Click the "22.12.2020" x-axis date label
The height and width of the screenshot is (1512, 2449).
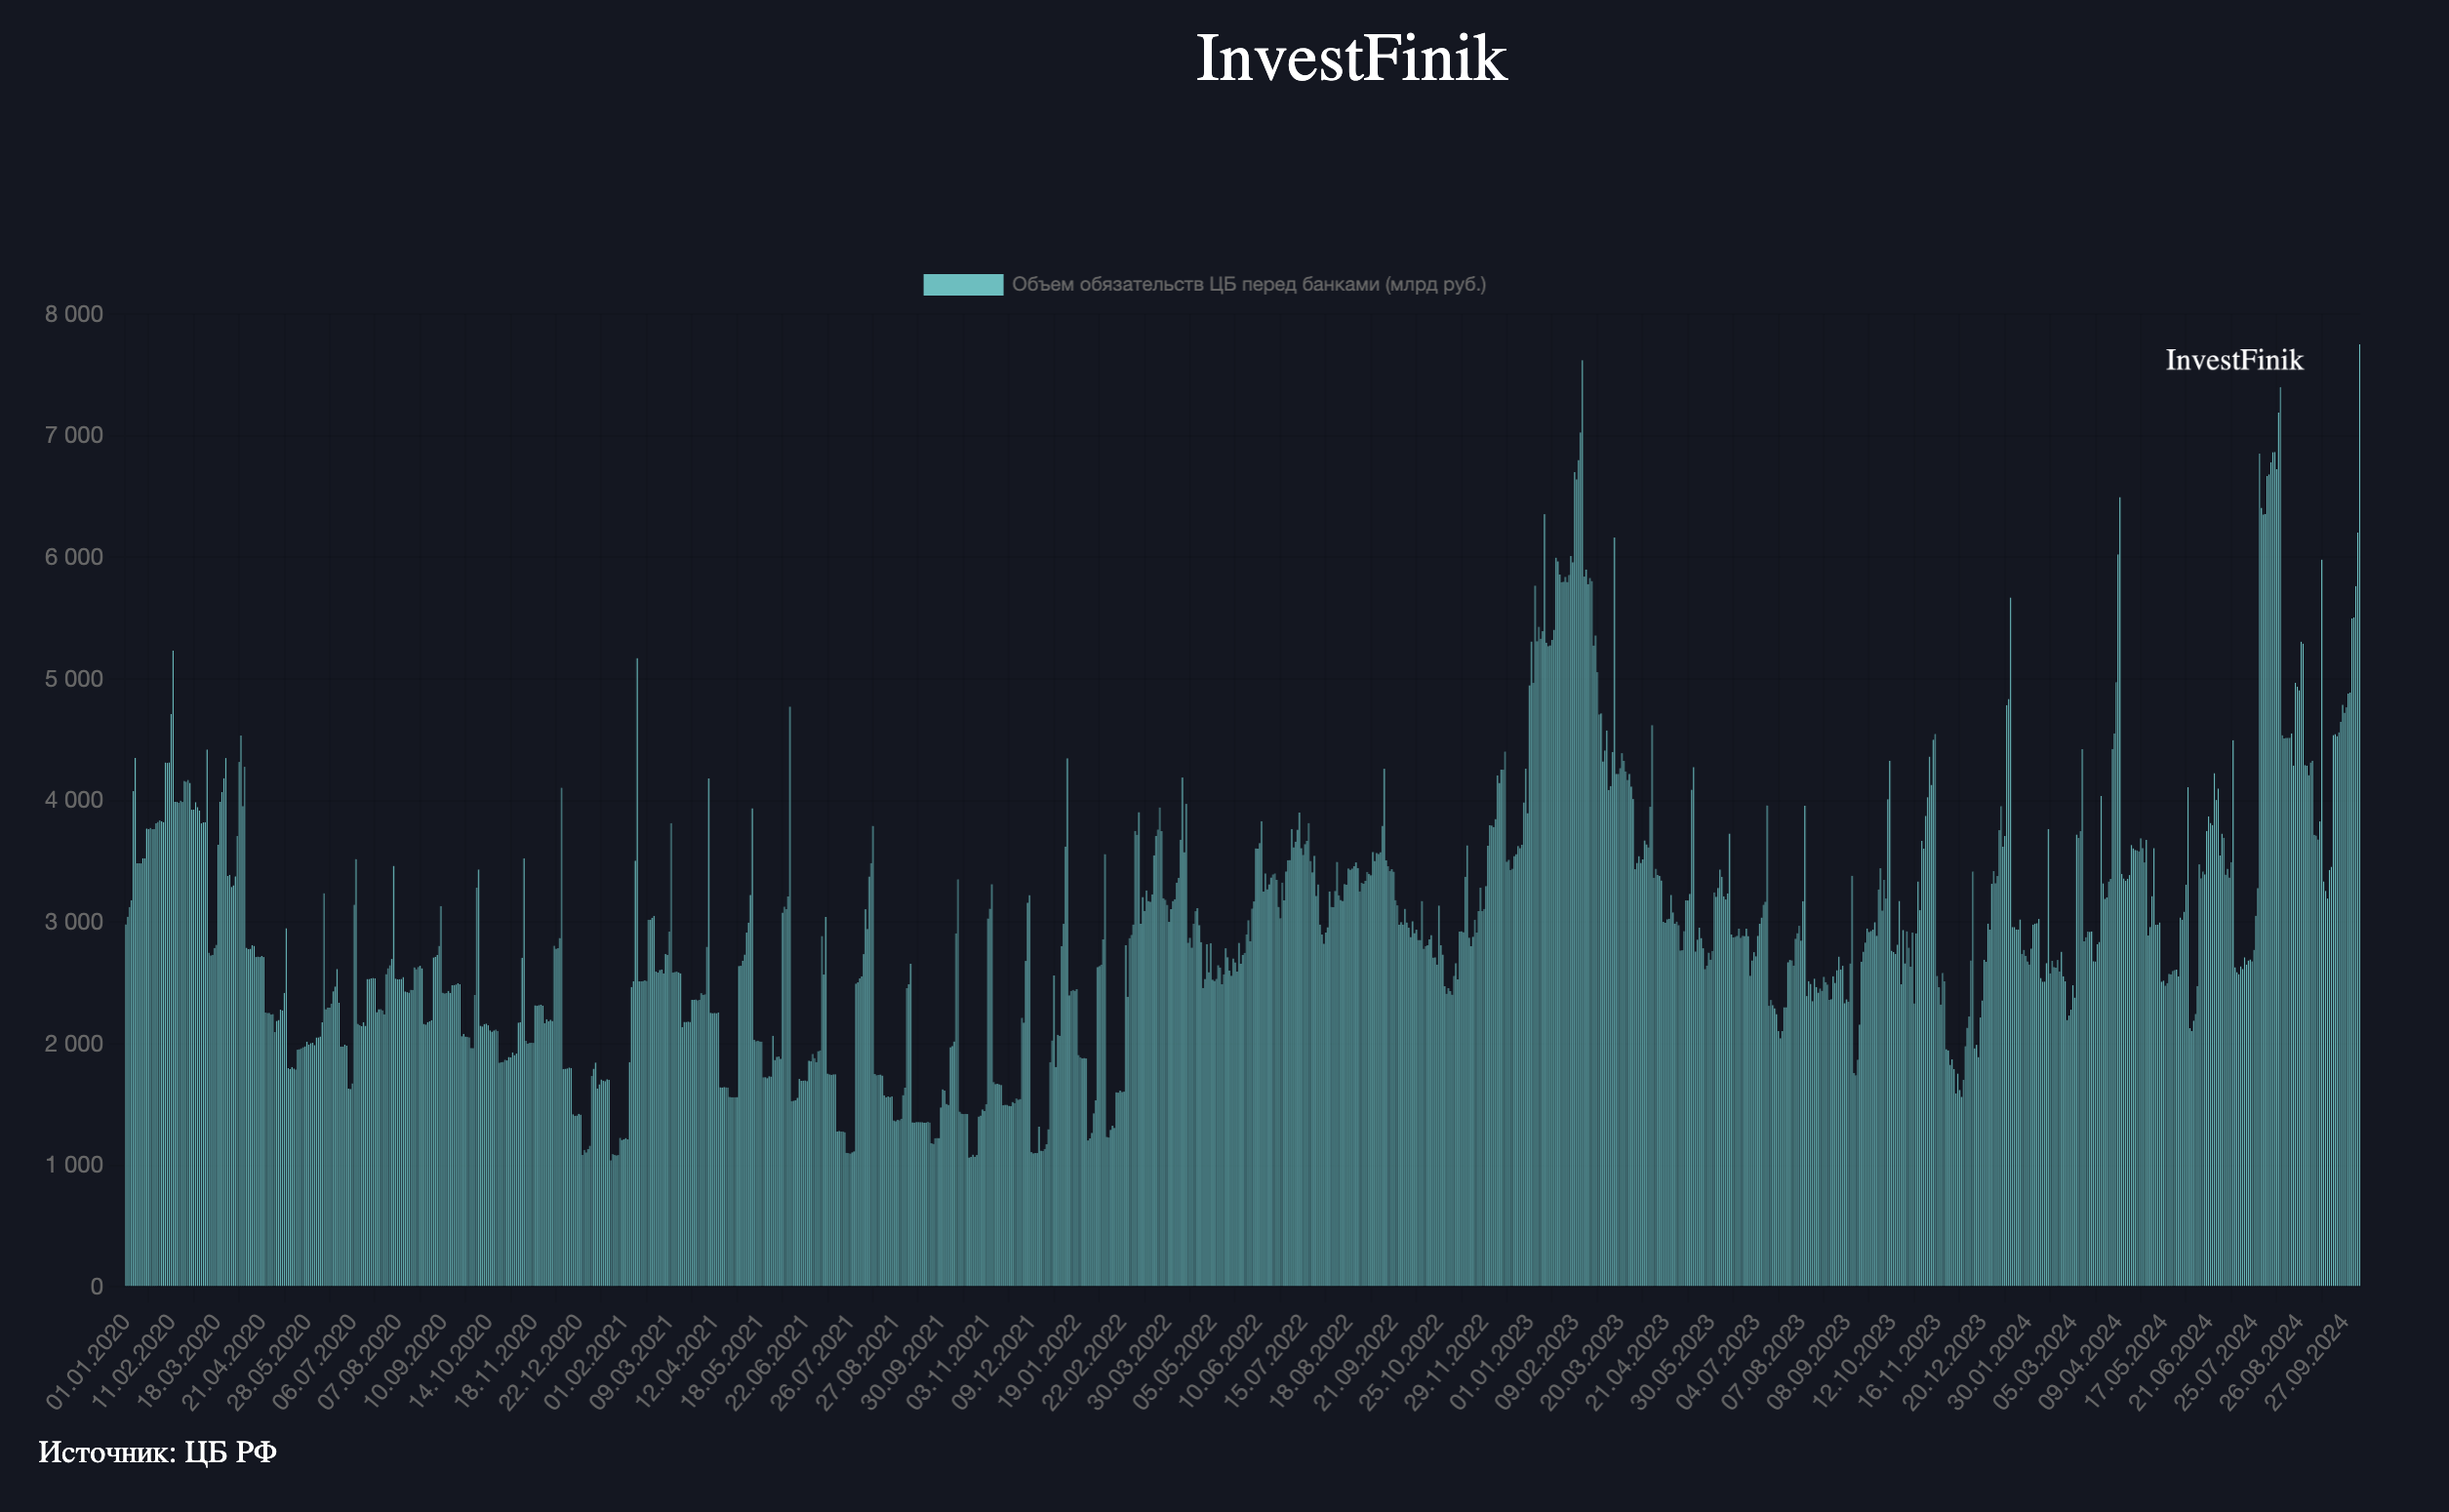click(541, 1362)
